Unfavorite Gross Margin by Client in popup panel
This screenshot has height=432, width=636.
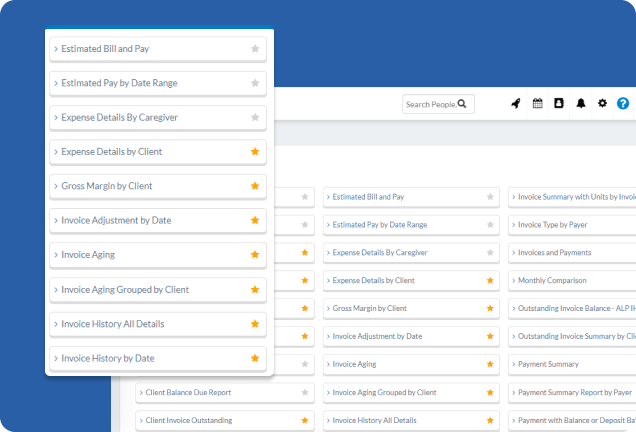click(255, 186)
